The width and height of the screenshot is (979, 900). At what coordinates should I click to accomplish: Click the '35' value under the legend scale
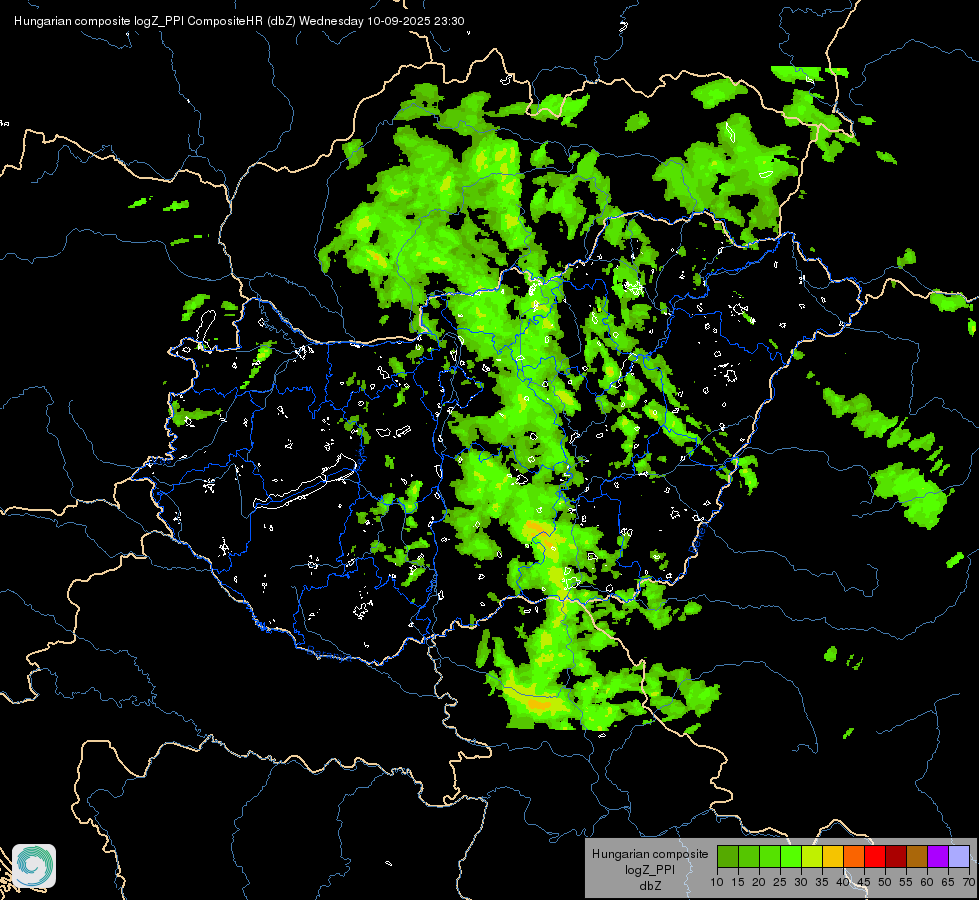point(822,882)
